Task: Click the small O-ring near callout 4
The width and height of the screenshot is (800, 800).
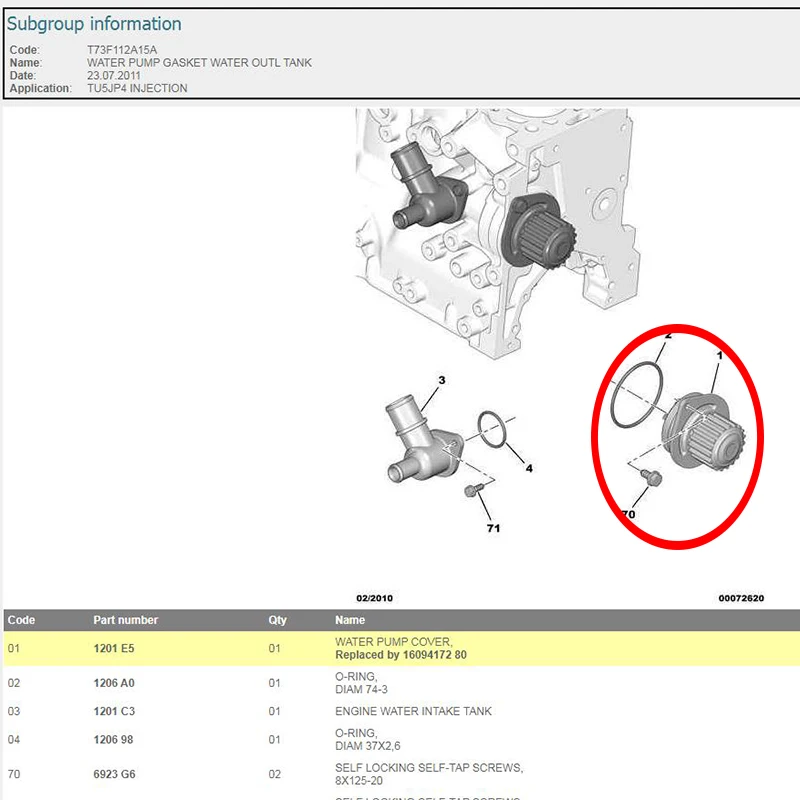Action: (x=492, y=430)
